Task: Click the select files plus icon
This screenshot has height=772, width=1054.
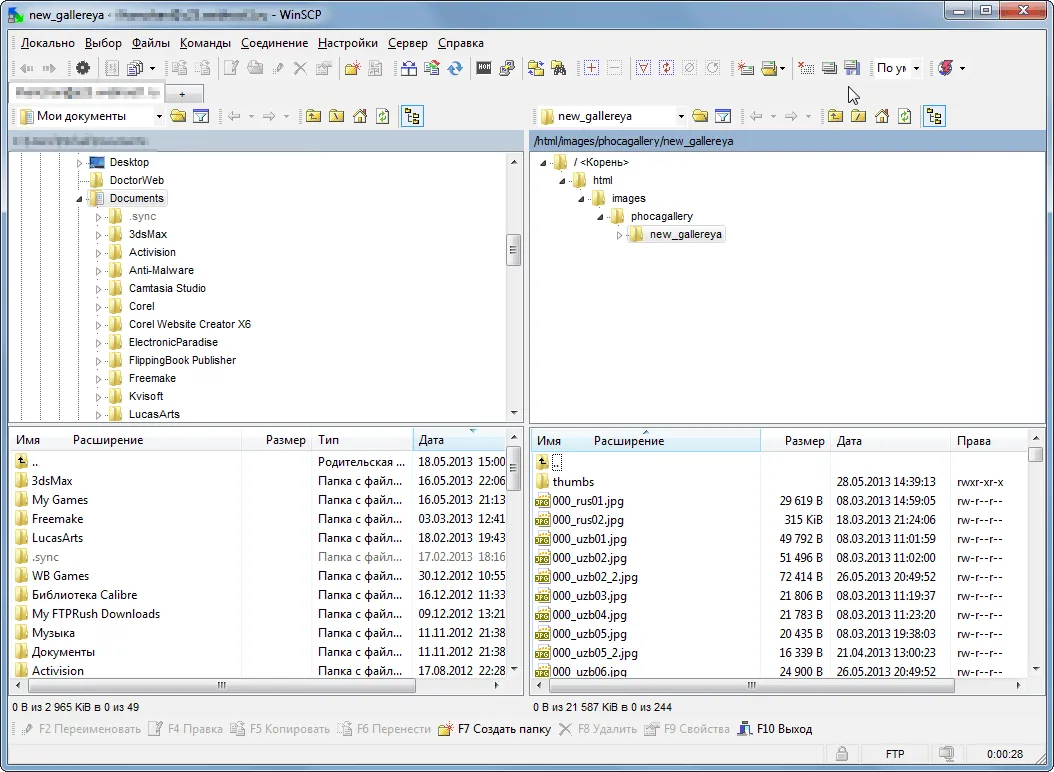Action: tap(592, 68)
